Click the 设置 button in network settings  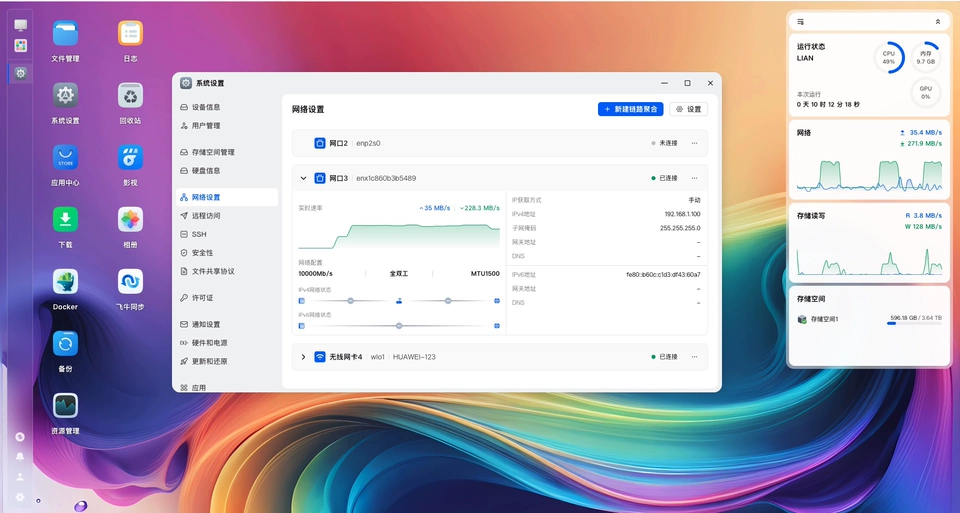pyautogui.click(x=688, y=109)
